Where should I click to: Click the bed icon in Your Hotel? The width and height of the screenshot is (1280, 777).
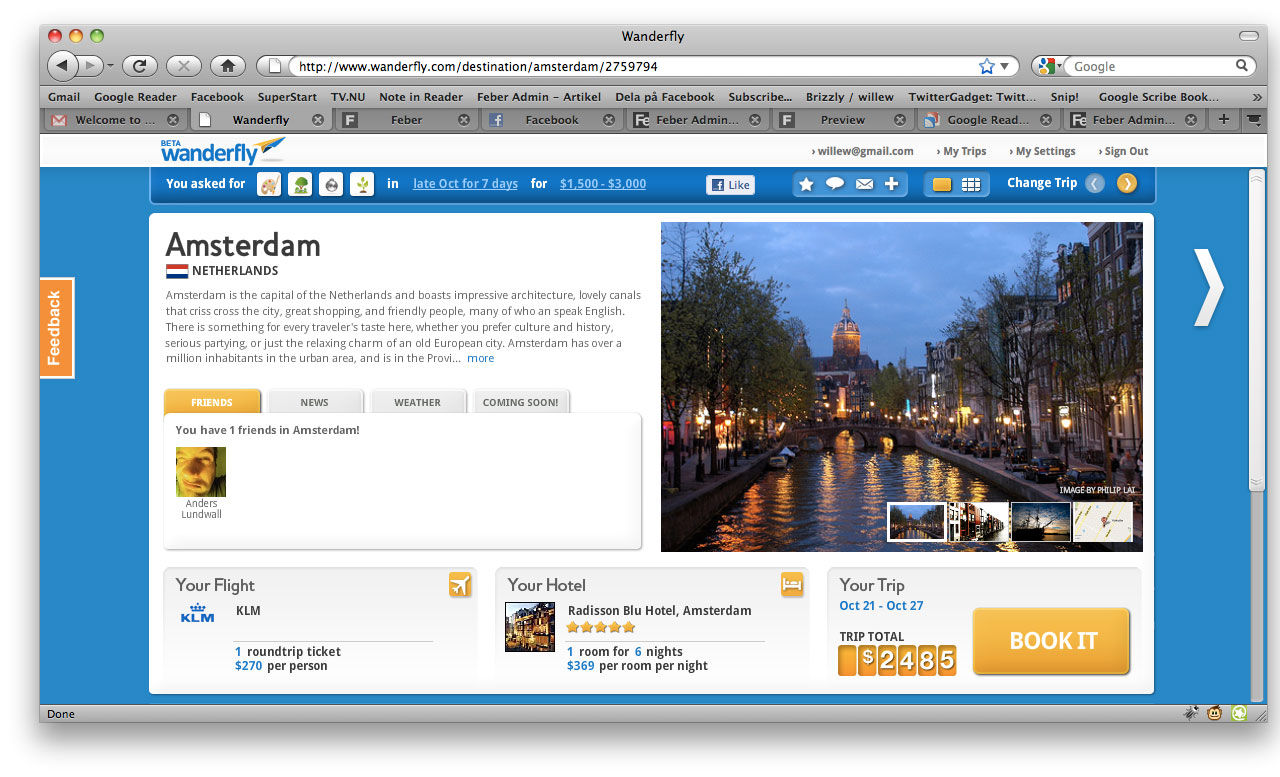pyautogui.click(x=792, y=585)
